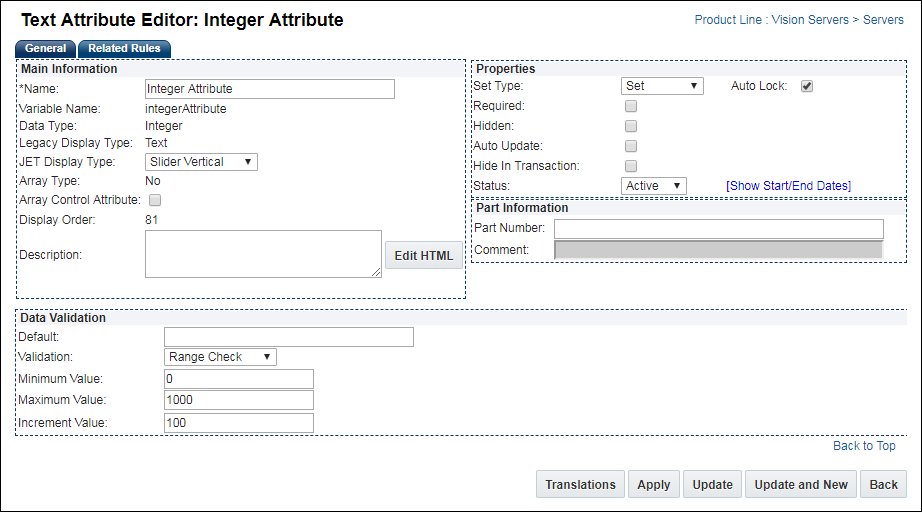Image resolution: width=922 pixels, height=512 pixels.
Task: Uncheck the Auto Lock checkbox
Action: [807, 86]
